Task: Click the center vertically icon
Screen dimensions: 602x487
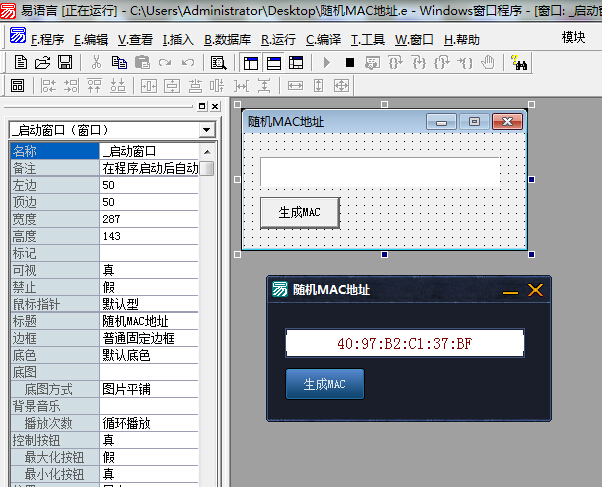Action: pos(172,86)
